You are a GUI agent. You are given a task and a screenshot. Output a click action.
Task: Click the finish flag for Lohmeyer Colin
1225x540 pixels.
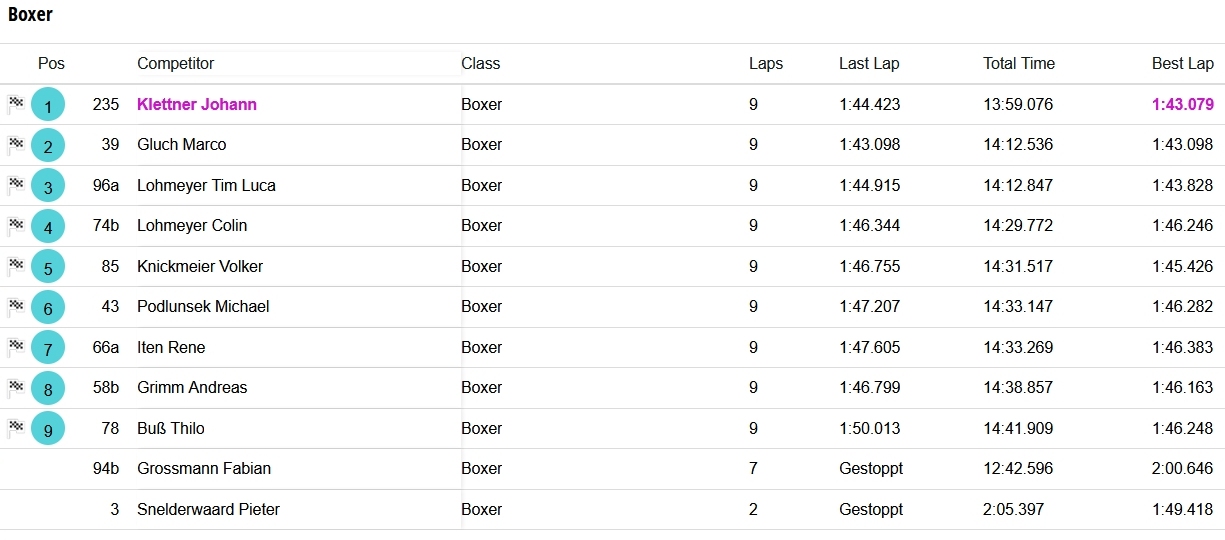click(15, 225)
